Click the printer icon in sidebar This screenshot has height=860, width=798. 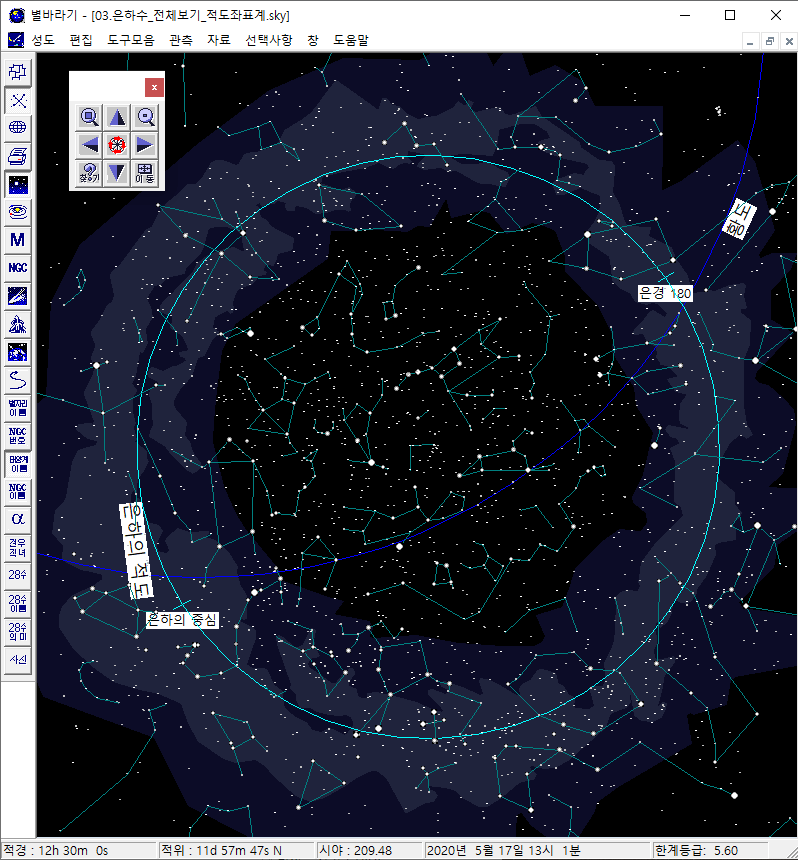pyautogui.click(x=18, y=156)
